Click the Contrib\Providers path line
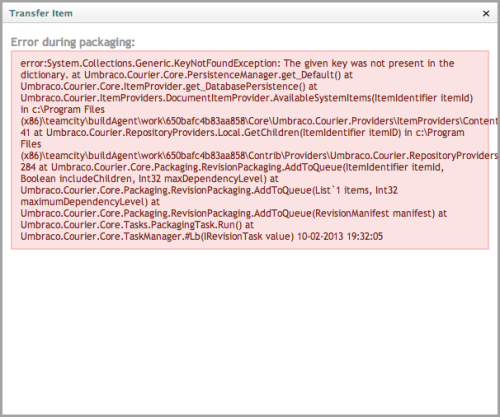 point(259,156)
